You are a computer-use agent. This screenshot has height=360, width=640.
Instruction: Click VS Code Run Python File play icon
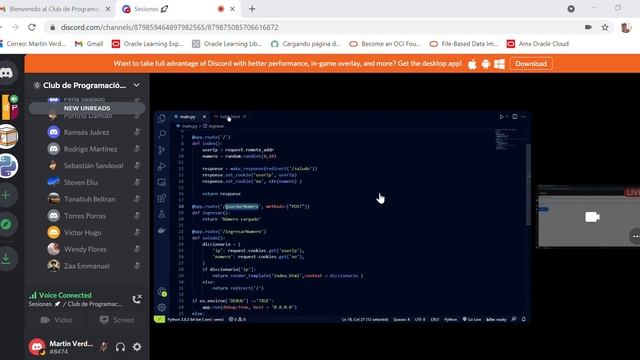click(501, 117)
